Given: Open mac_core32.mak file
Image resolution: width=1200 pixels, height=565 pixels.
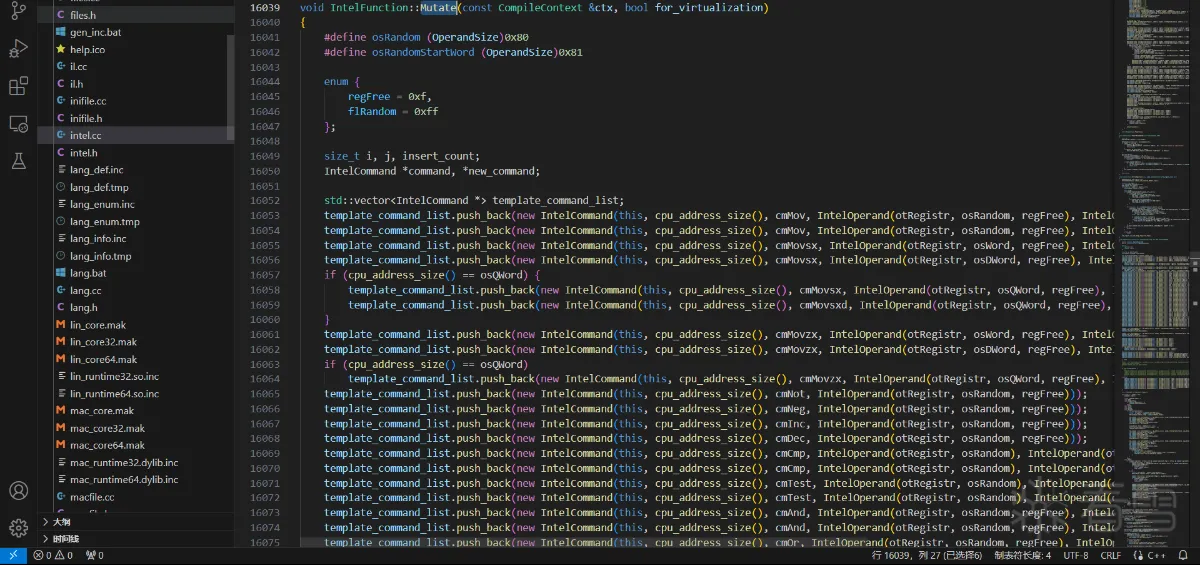Looking at the screenshot, I should tap(136, 428).
